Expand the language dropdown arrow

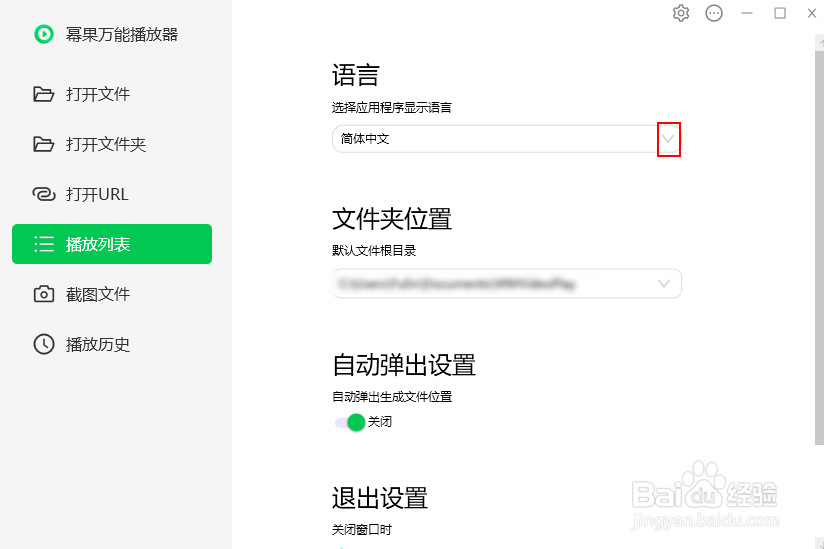point(668,140)
